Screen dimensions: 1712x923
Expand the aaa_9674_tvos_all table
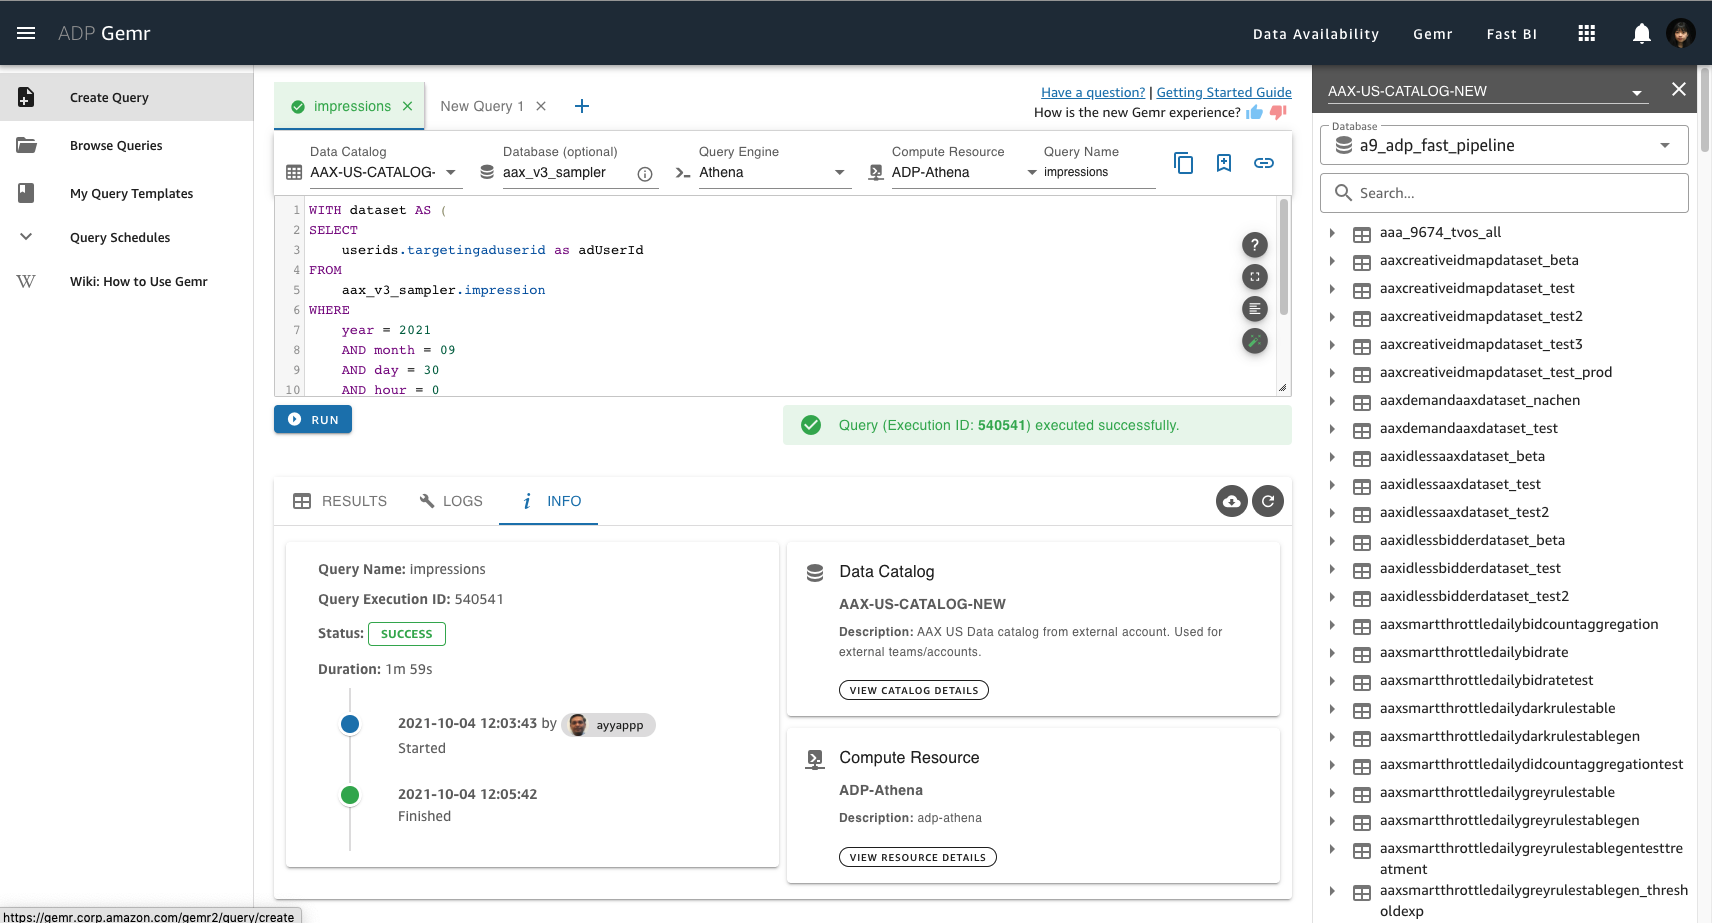point(1332,233)
